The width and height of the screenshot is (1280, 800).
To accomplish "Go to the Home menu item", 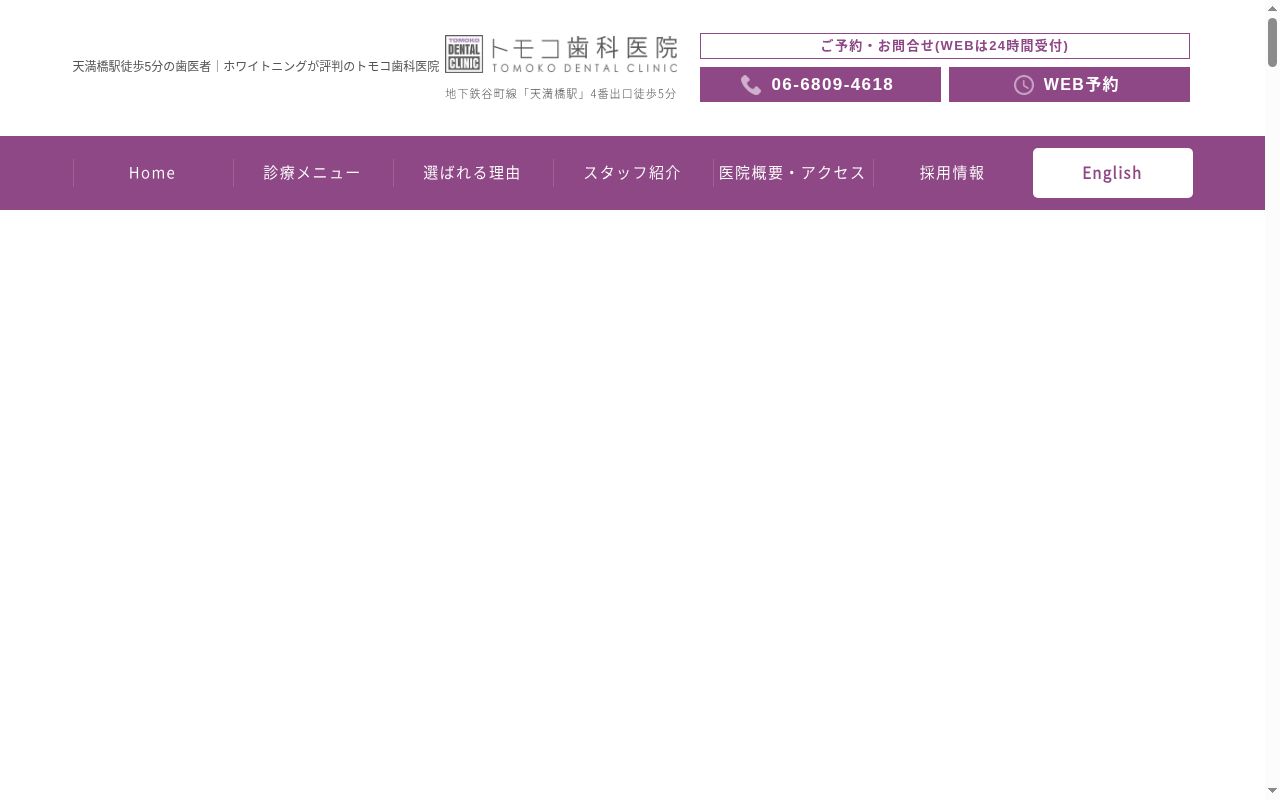I will coord(152,173).
